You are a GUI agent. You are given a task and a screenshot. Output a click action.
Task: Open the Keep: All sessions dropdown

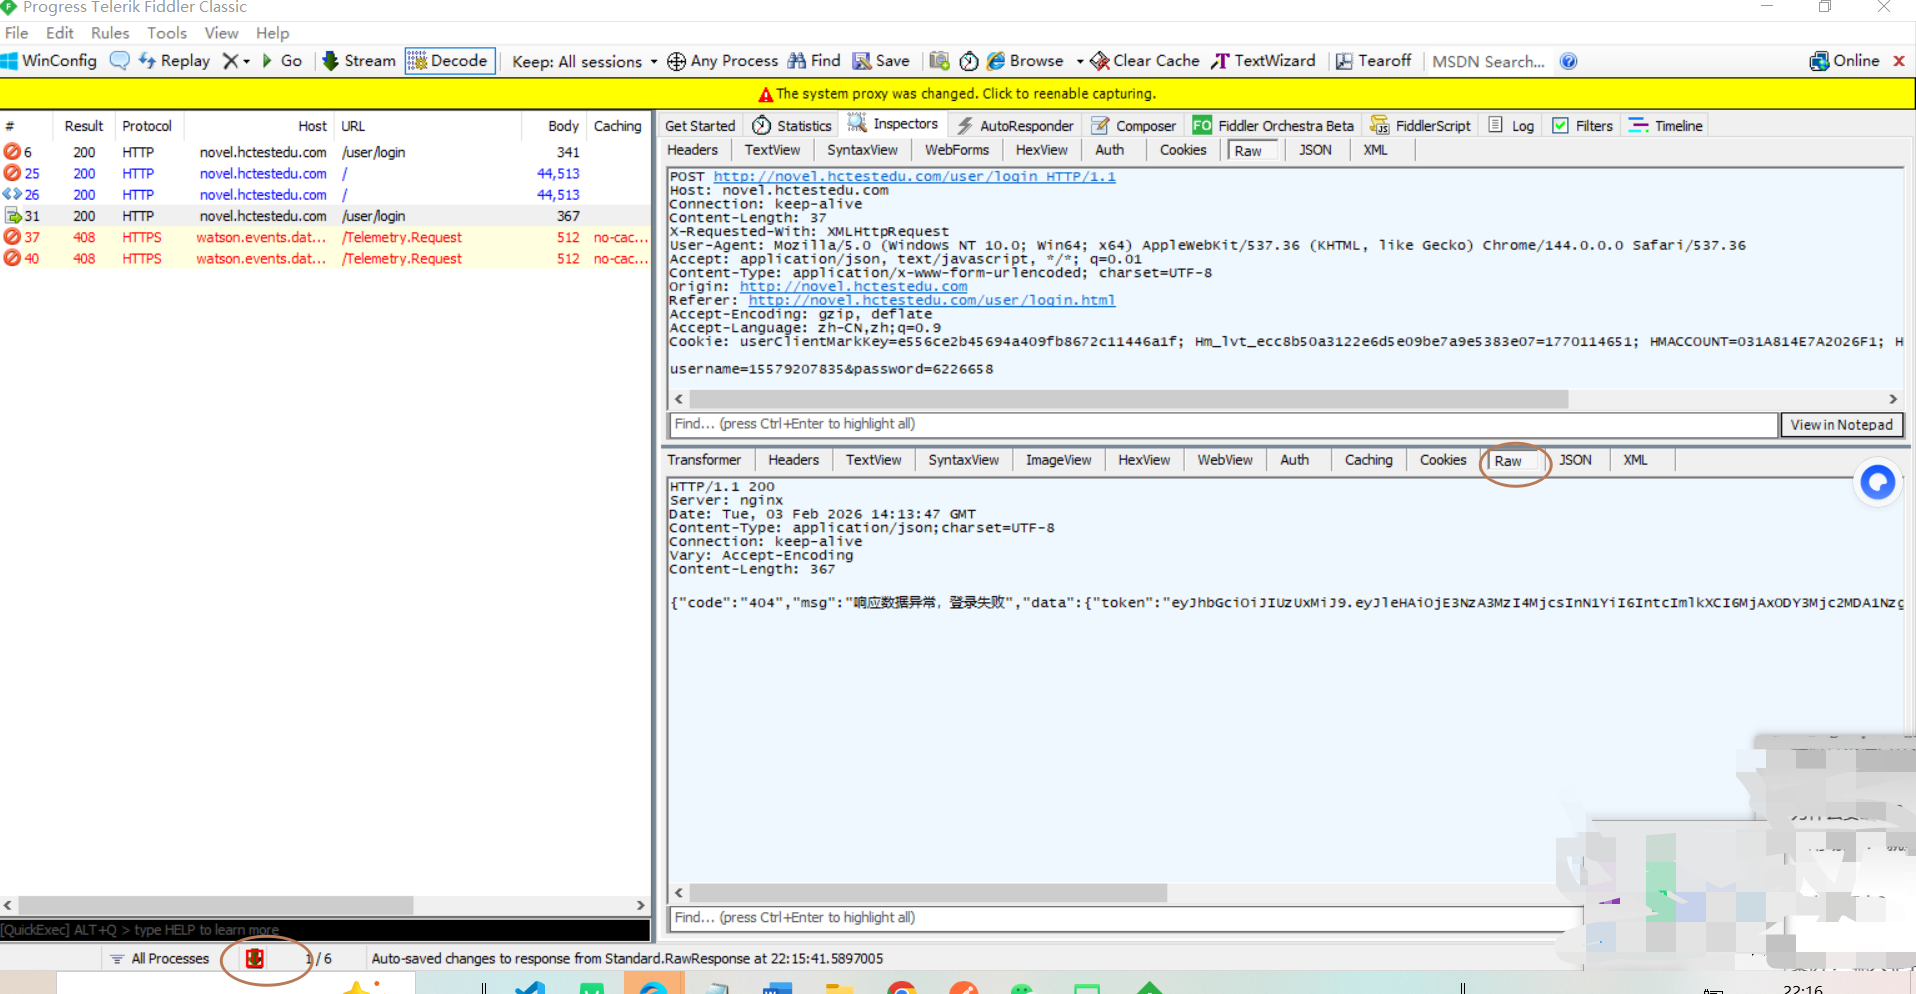click(584, 61)
